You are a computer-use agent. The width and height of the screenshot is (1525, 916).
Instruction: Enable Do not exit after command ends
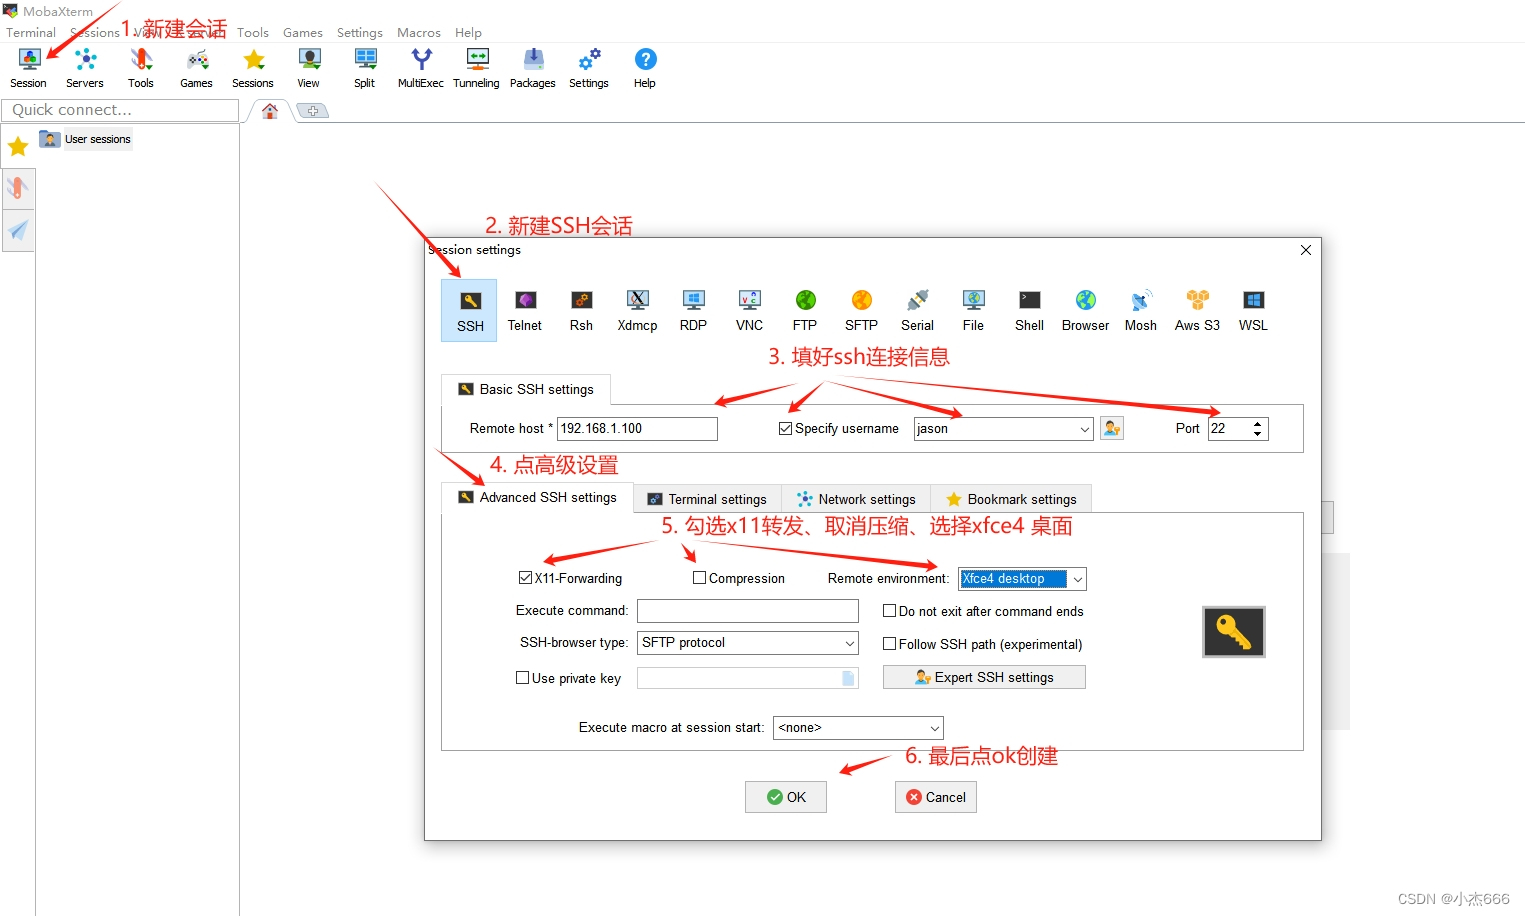click(x=889, y=611)
